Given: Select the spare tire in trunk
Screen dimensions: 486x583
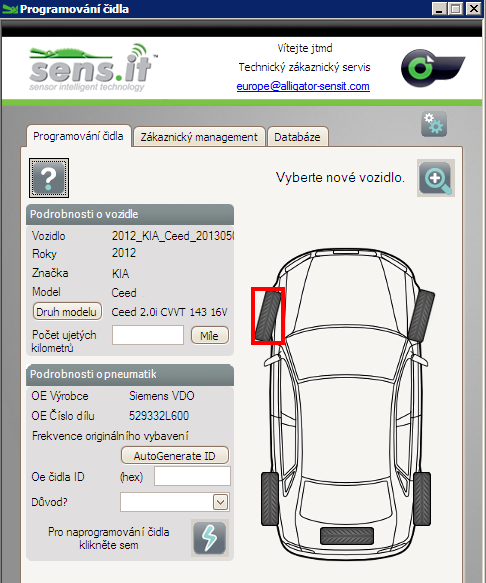Looking at the screenshot, I should [347, 536].
